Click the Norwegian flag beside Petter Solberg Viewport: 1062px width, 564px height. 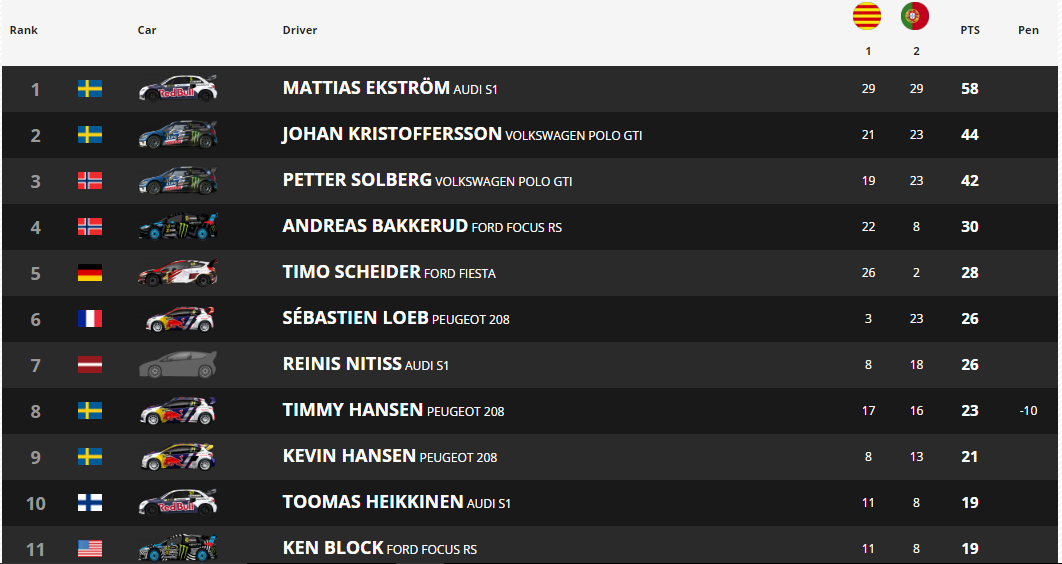coord(90,181)
